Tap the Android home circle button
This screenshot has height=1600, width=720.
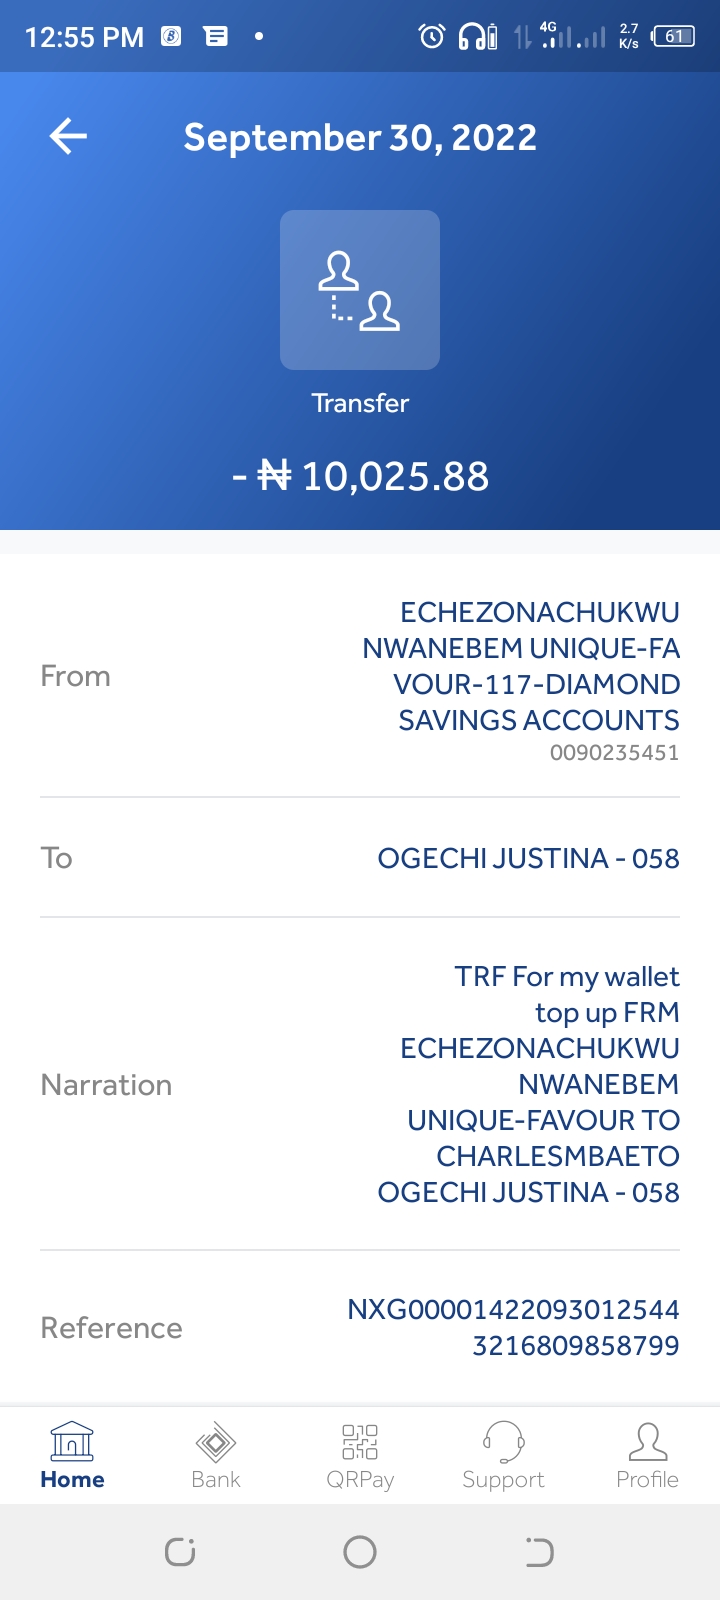(x=360, y=1552)
